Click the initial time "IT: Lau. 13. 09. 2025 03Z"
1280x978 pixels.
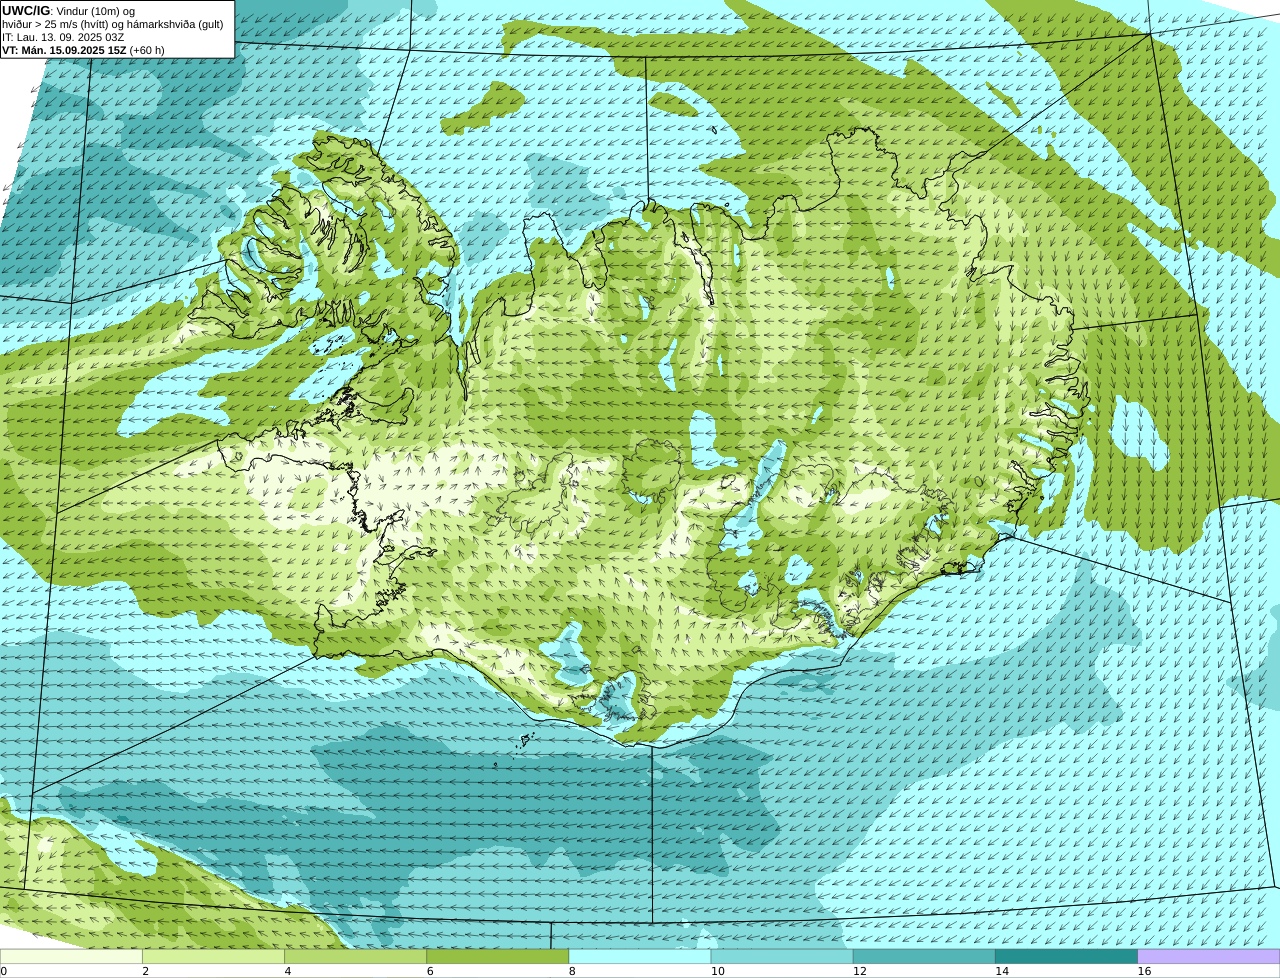tap(63, 36)
